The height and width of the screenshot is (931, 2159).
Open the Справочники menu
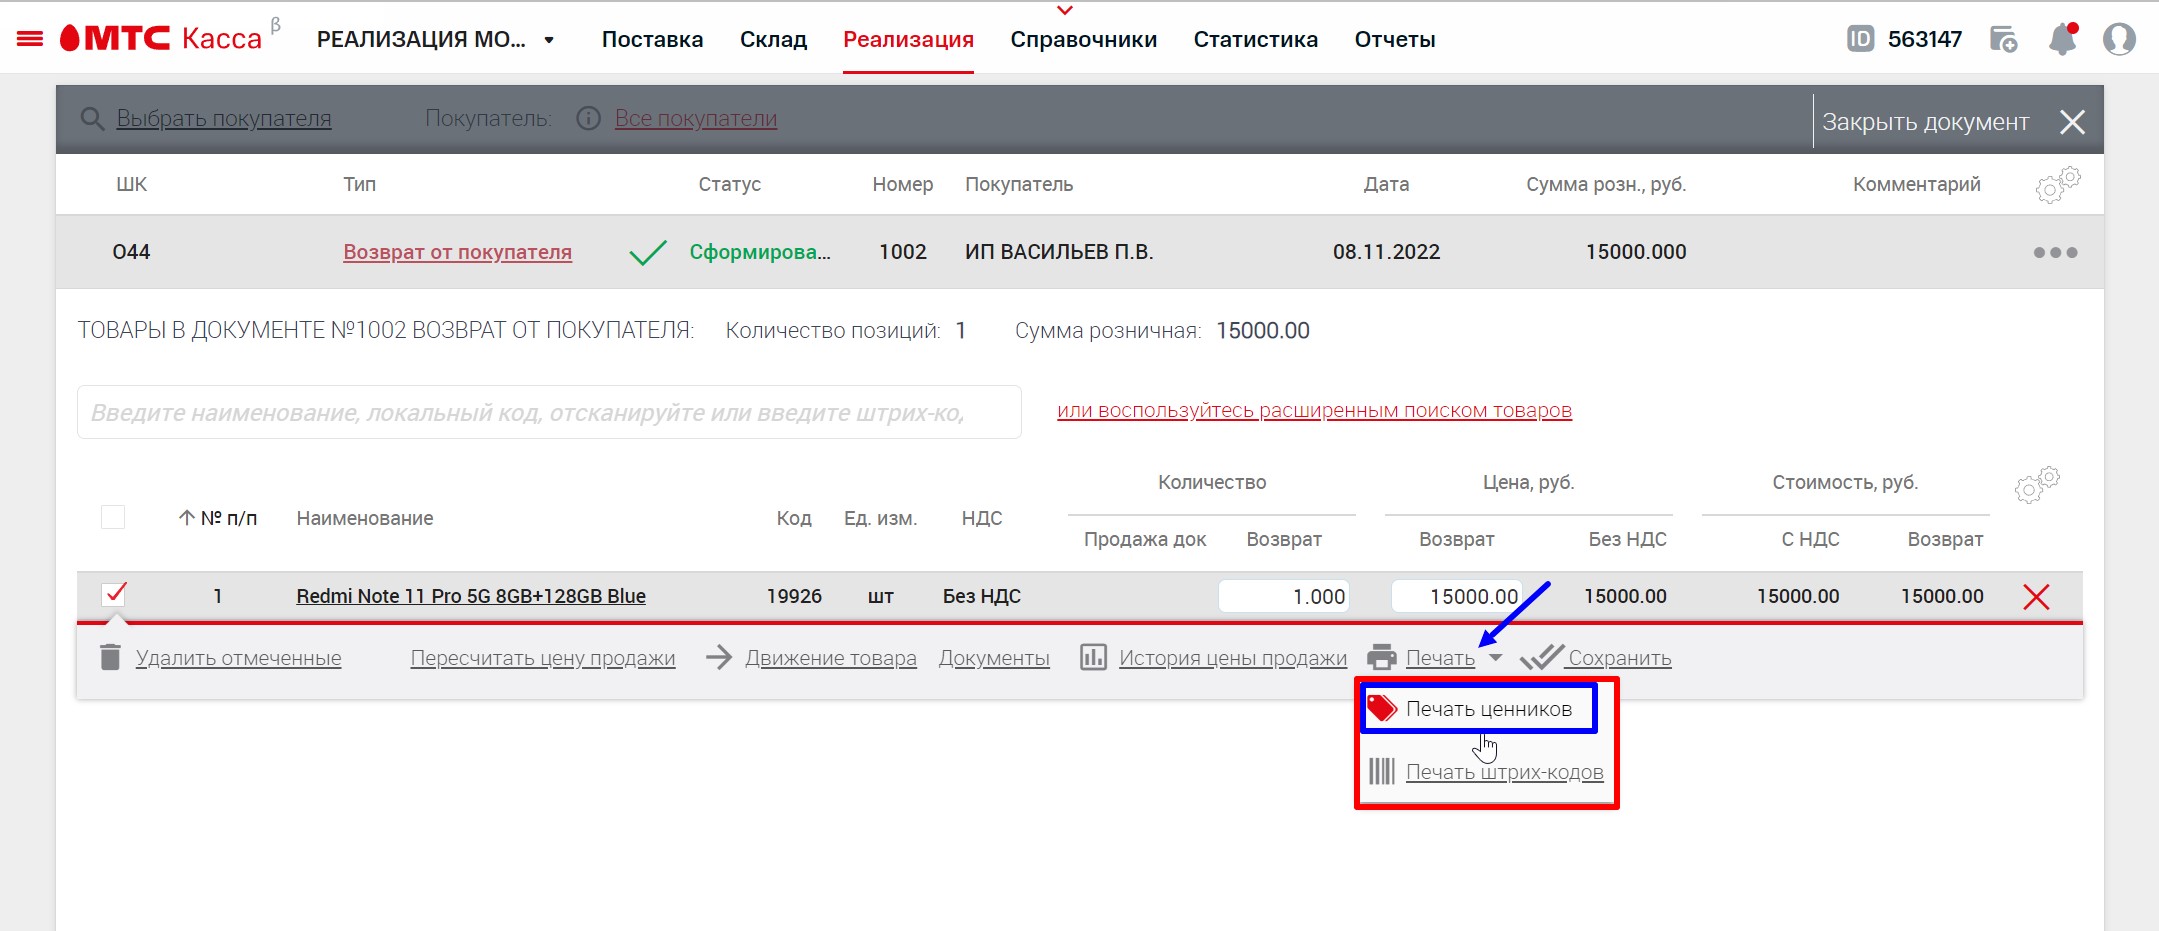coord(1083,39)
